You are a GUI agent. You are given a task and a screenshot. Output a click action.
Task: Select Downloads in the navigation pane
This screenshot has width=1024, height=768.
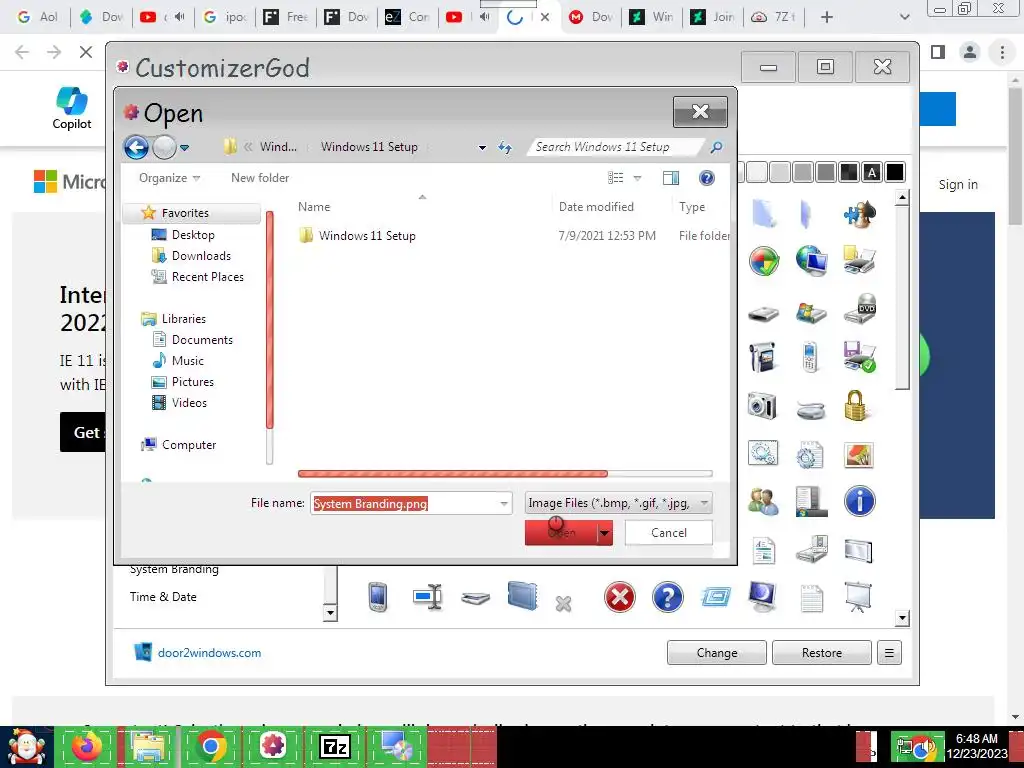tap(201, 255)
